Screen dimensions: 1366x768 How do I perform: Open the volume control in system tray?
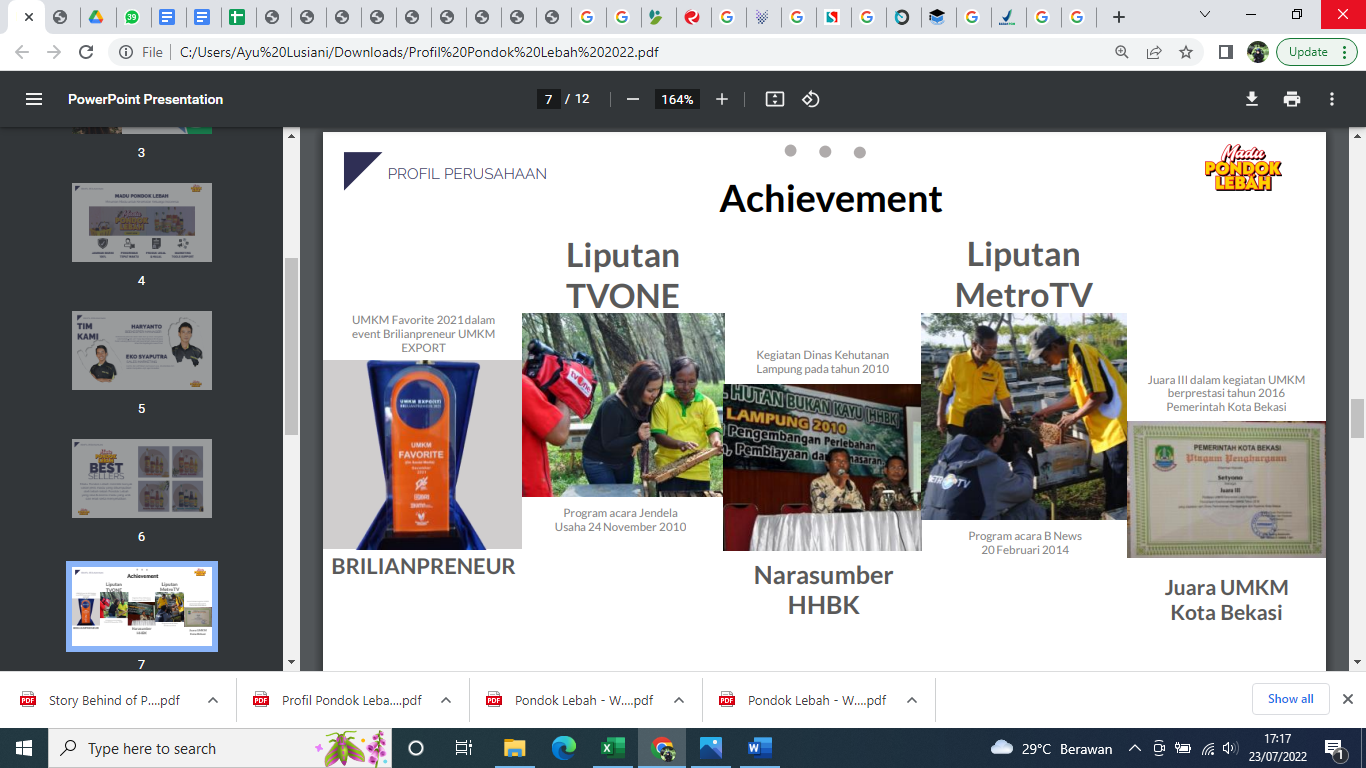coord(1230,748)
